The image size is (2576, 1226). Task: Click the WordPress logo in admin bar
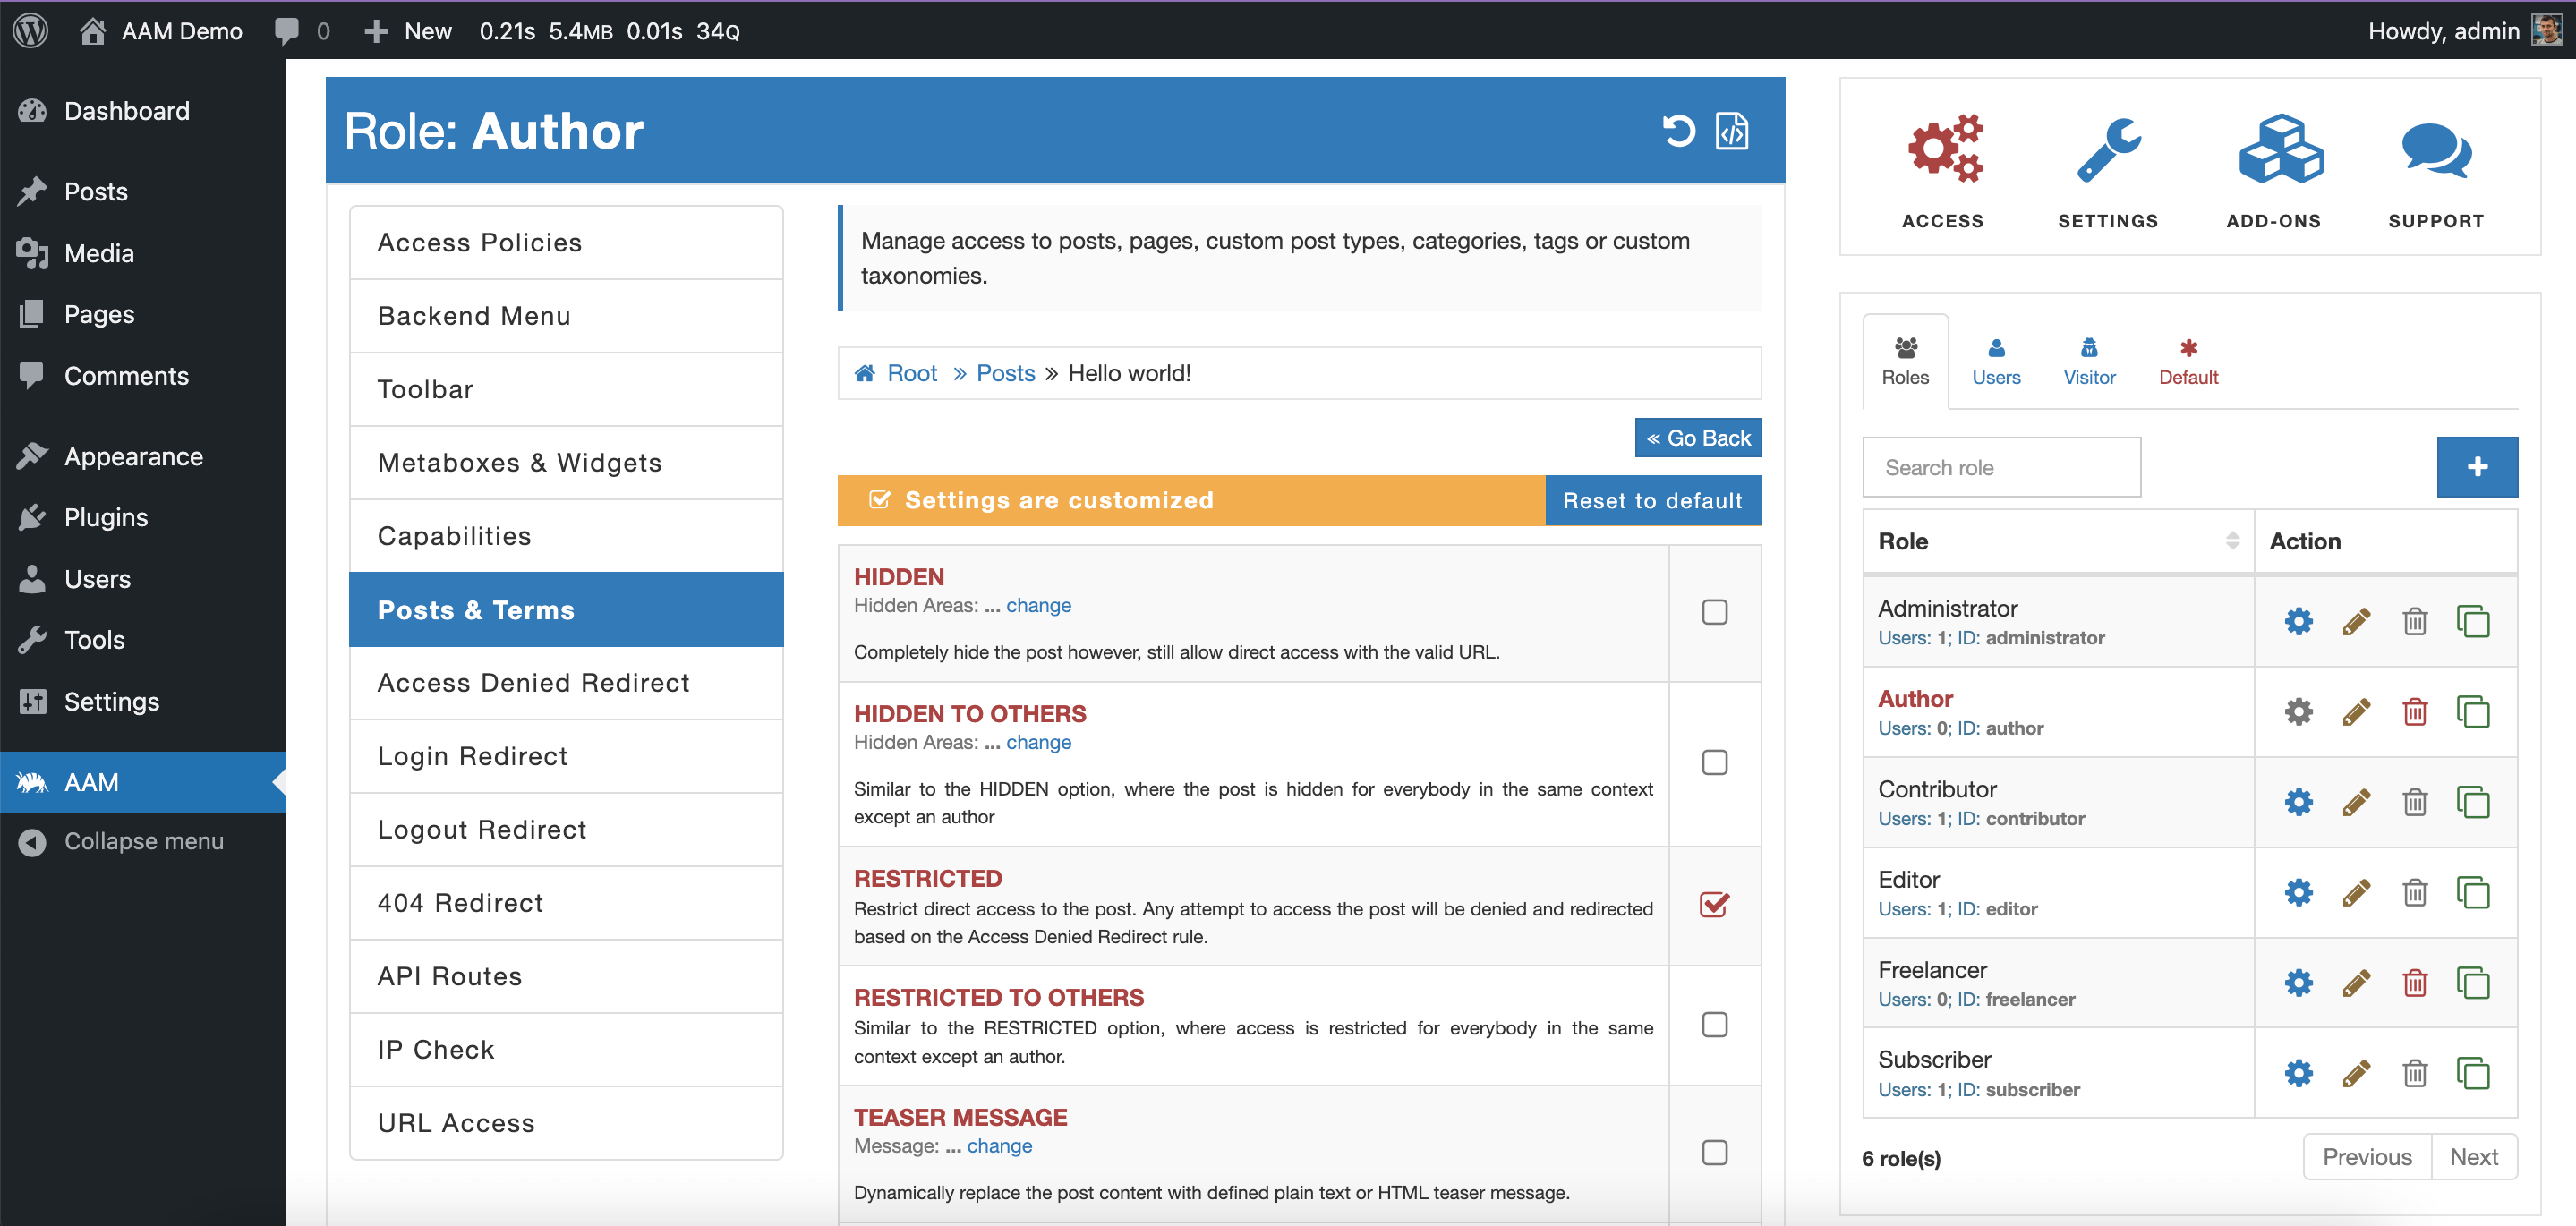pyautogui.click(x=31, y=30)
